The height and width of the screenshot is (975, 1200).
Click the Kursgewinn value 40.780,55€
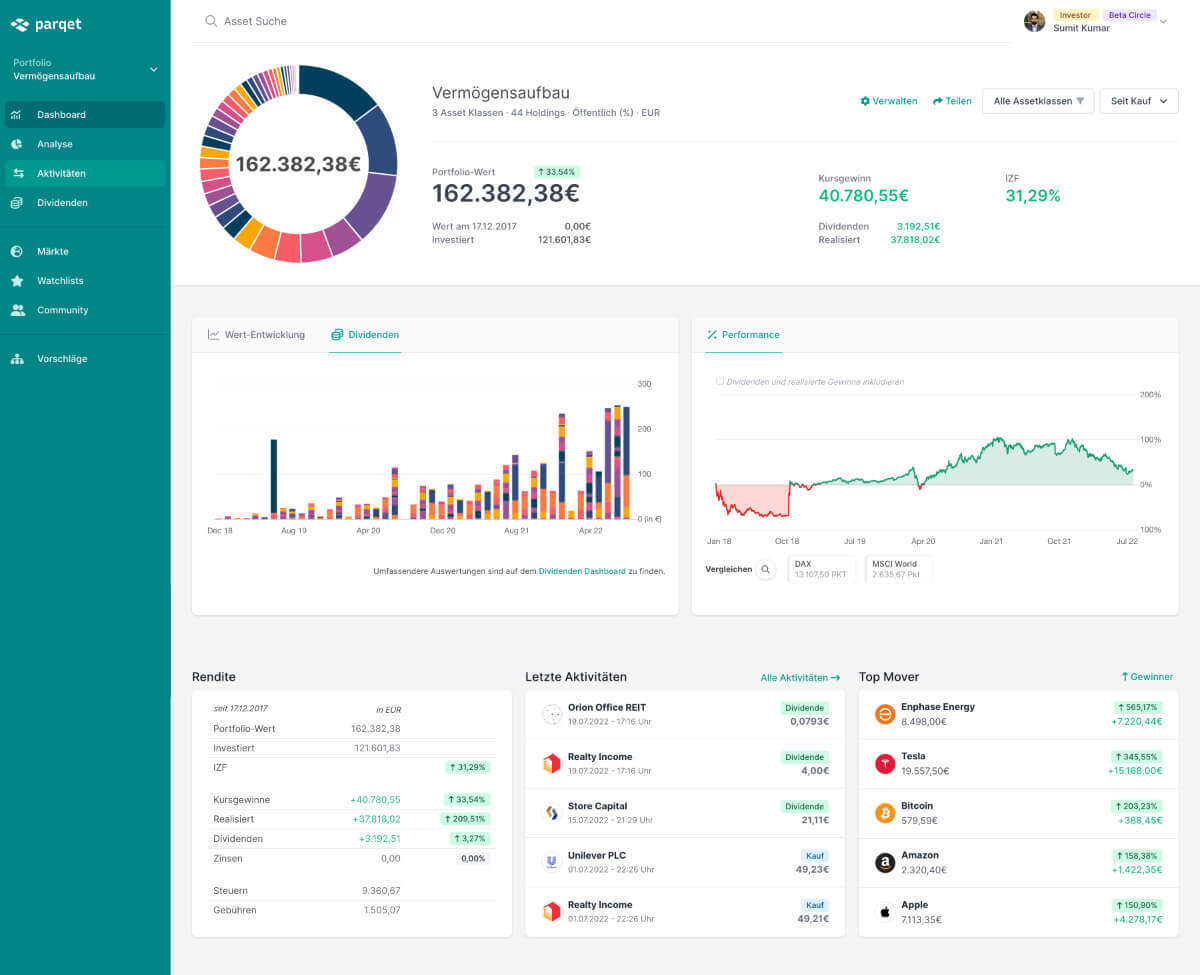(863, 196)
